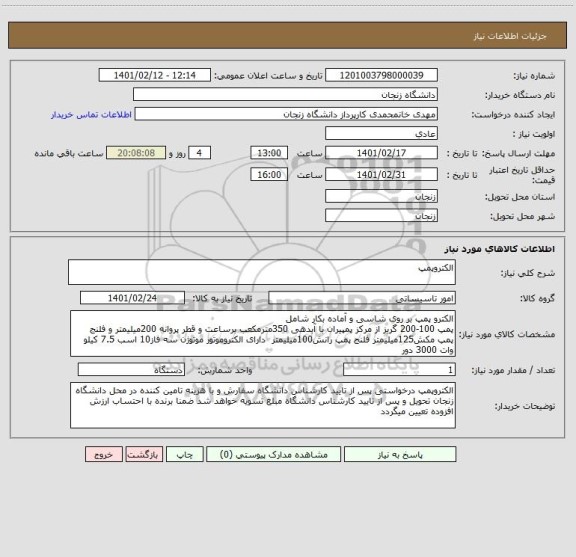Click the label 'ایجاد کننده درخواست:'
This screenshot has height=557, width=576.
coord(513,115)
